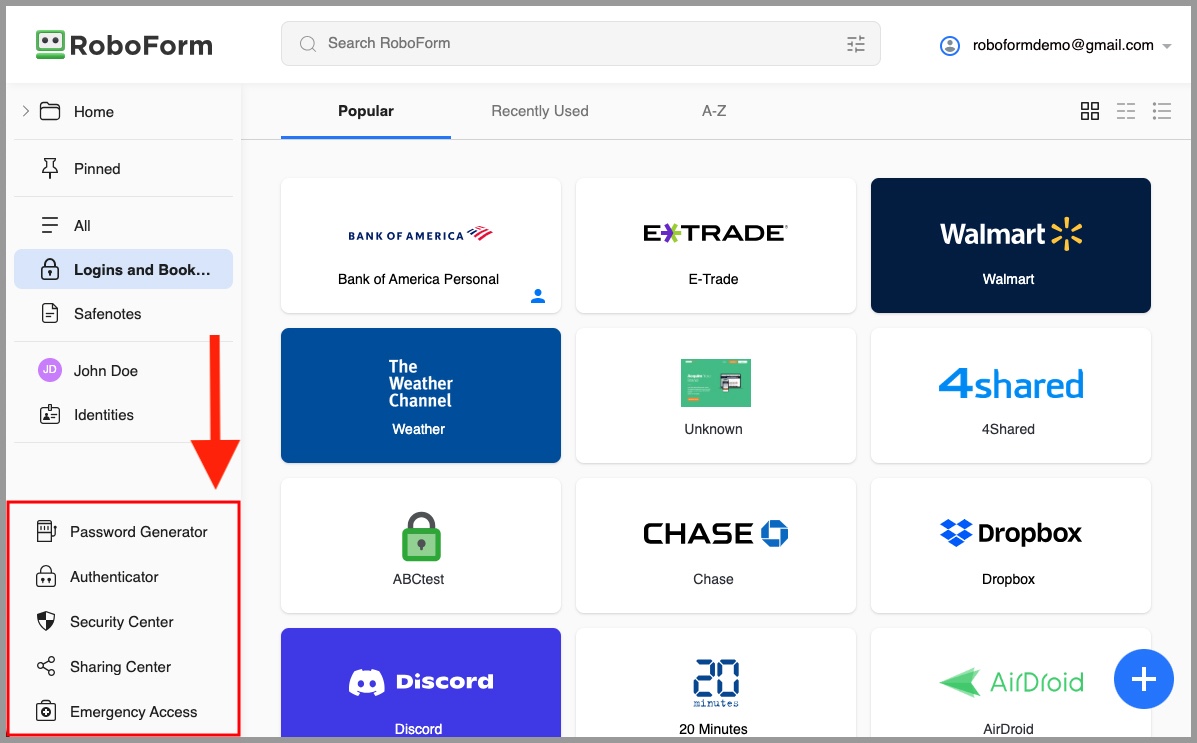
Task: Switch to compact list view
Action: (1126, 111)
